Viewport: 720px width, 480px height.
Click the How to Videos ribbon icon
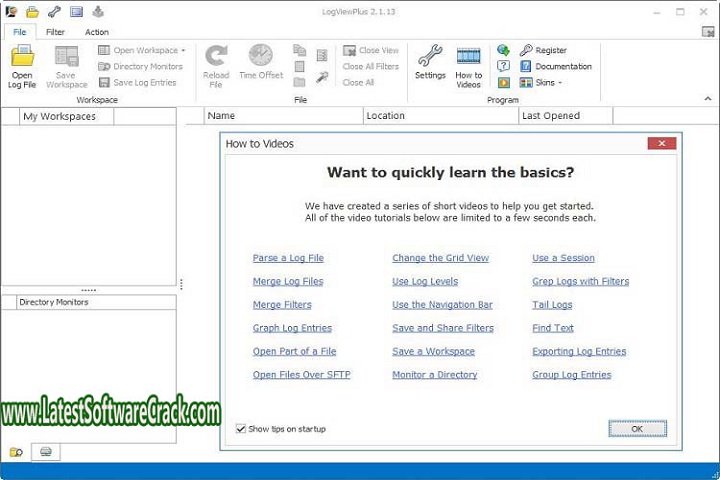tap(469, 58)
